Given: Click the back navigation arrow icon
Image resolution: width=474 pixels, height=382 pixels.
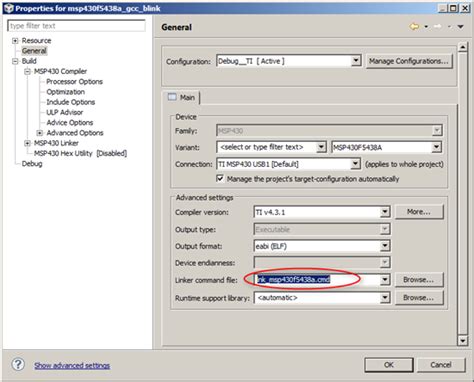Looking at the screenshot, I should 414,27.
